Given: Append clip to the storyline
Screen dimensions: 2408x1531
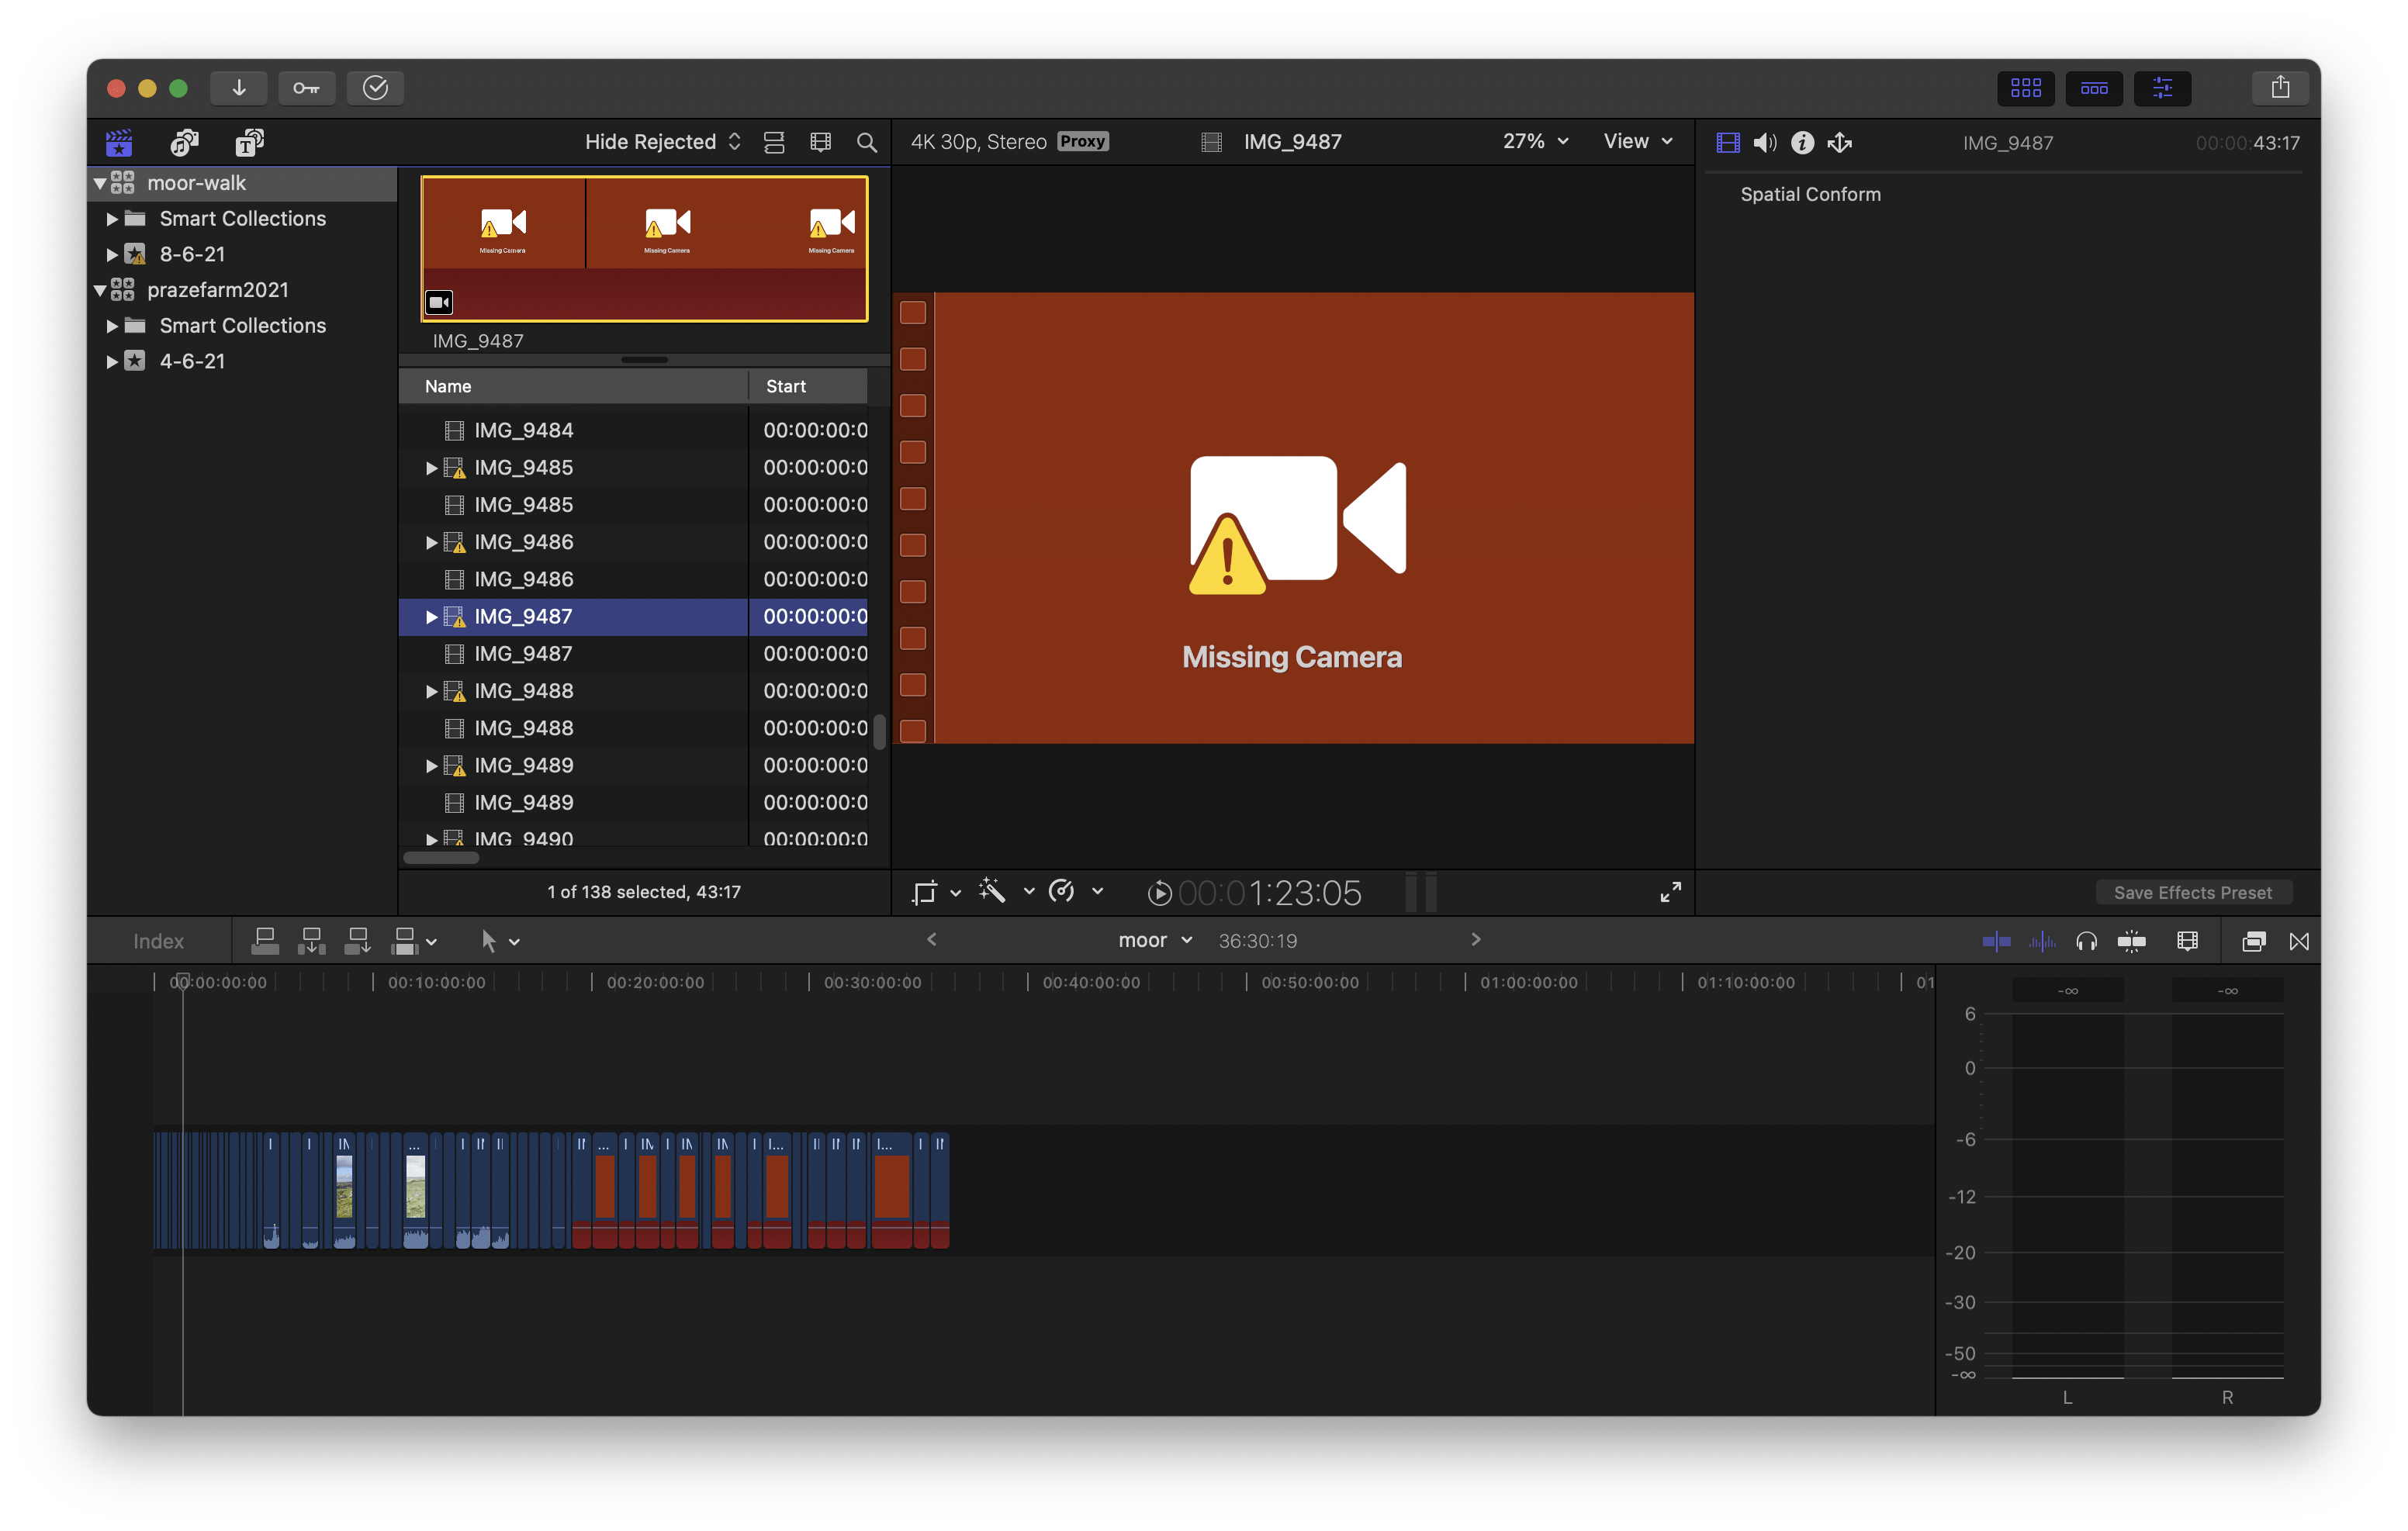Looking at the screenshot, I should coord(357,941).
